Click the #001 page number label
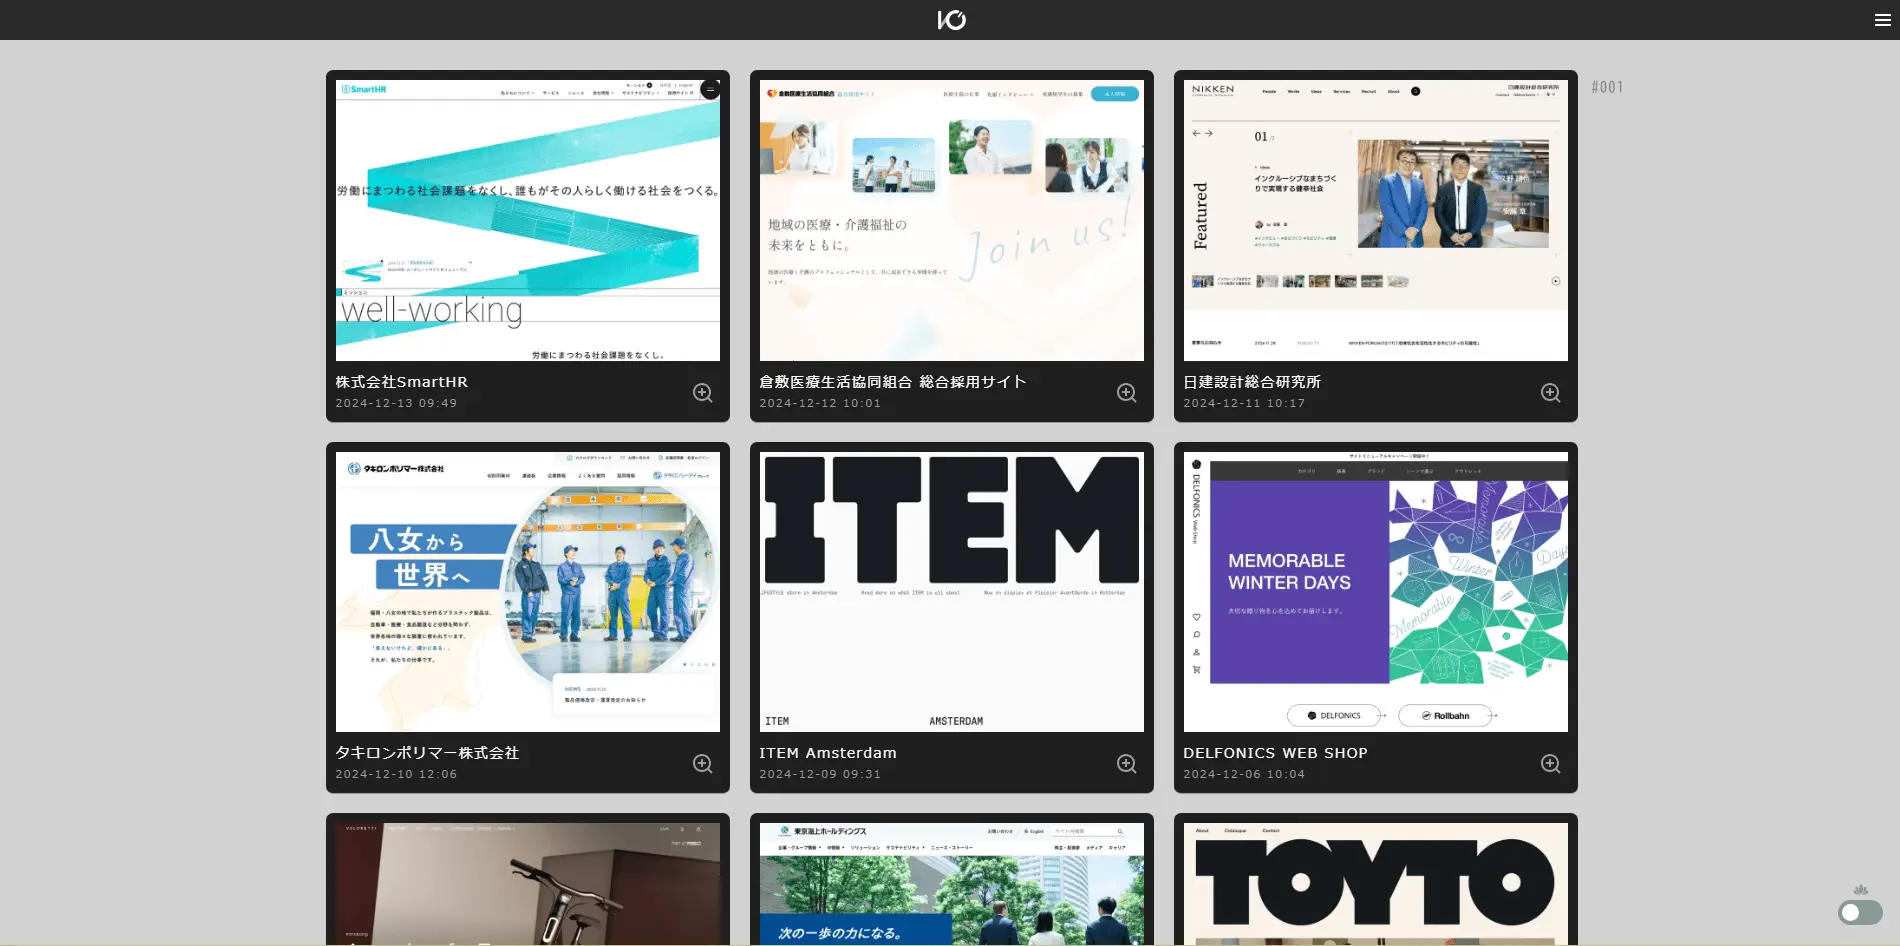The image size is (1900, 946). 1607,87
